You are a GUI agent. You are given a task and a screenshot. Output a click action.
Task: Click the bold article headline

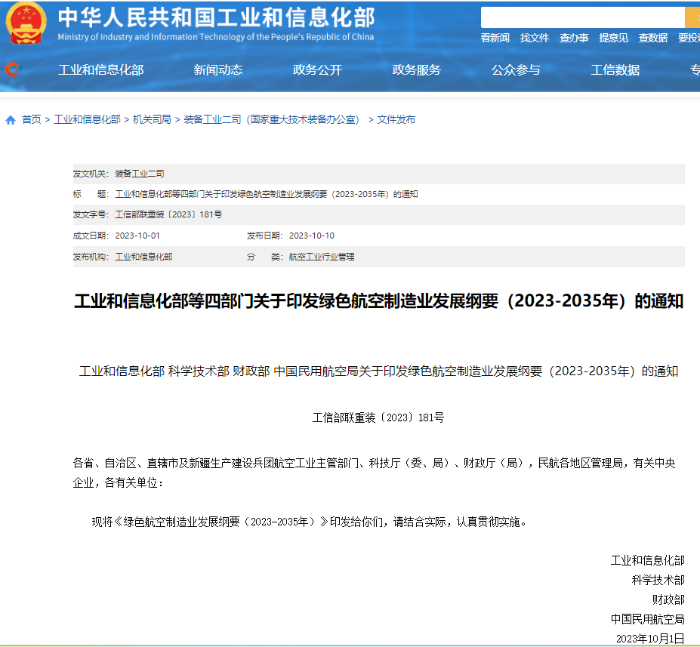coord(379,301)
